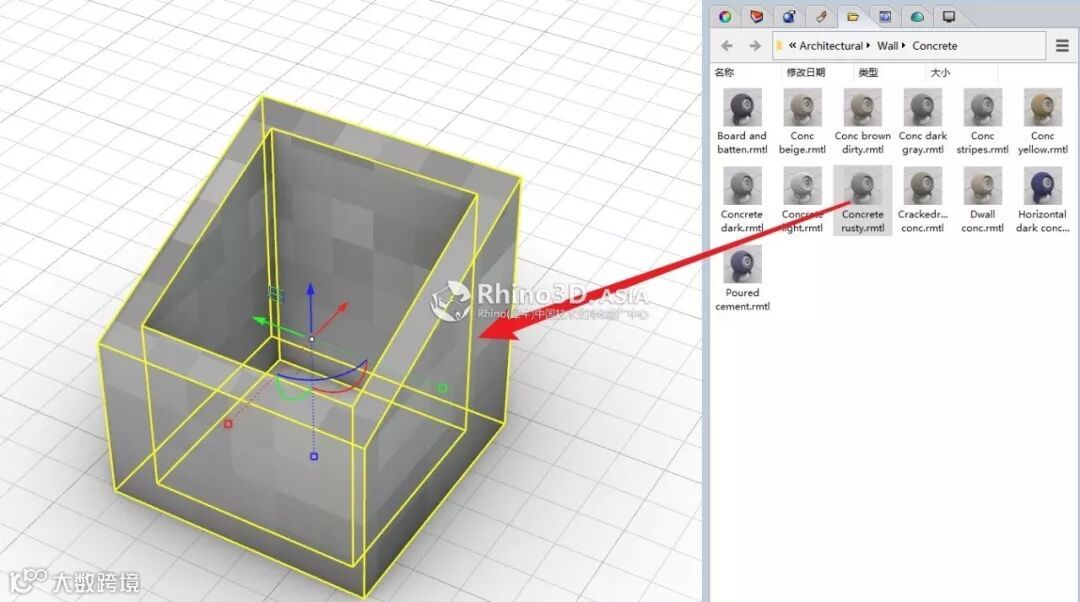1080x602 pixels.
Task: Click the Concrete breadcrumb segment
Action: 935,45
